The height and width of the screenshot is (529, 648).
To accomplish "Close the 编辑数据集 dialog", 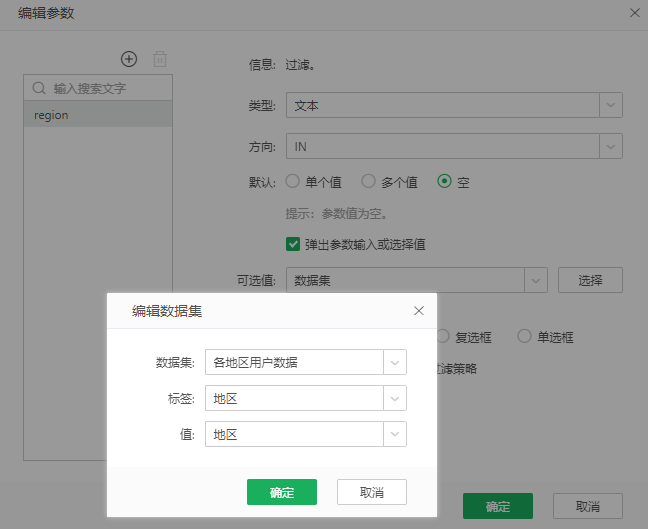I will point(419,311).
